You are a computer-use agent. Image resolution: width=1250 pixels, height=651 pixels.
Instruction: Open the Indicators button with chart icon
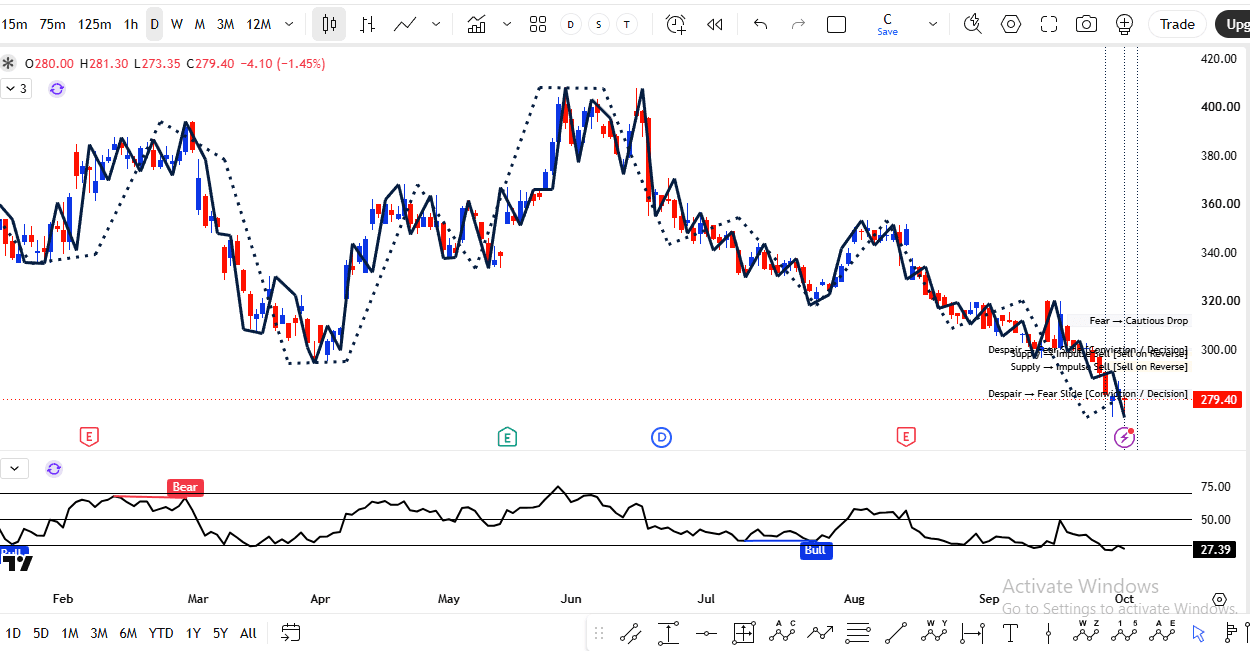[477, 24]
